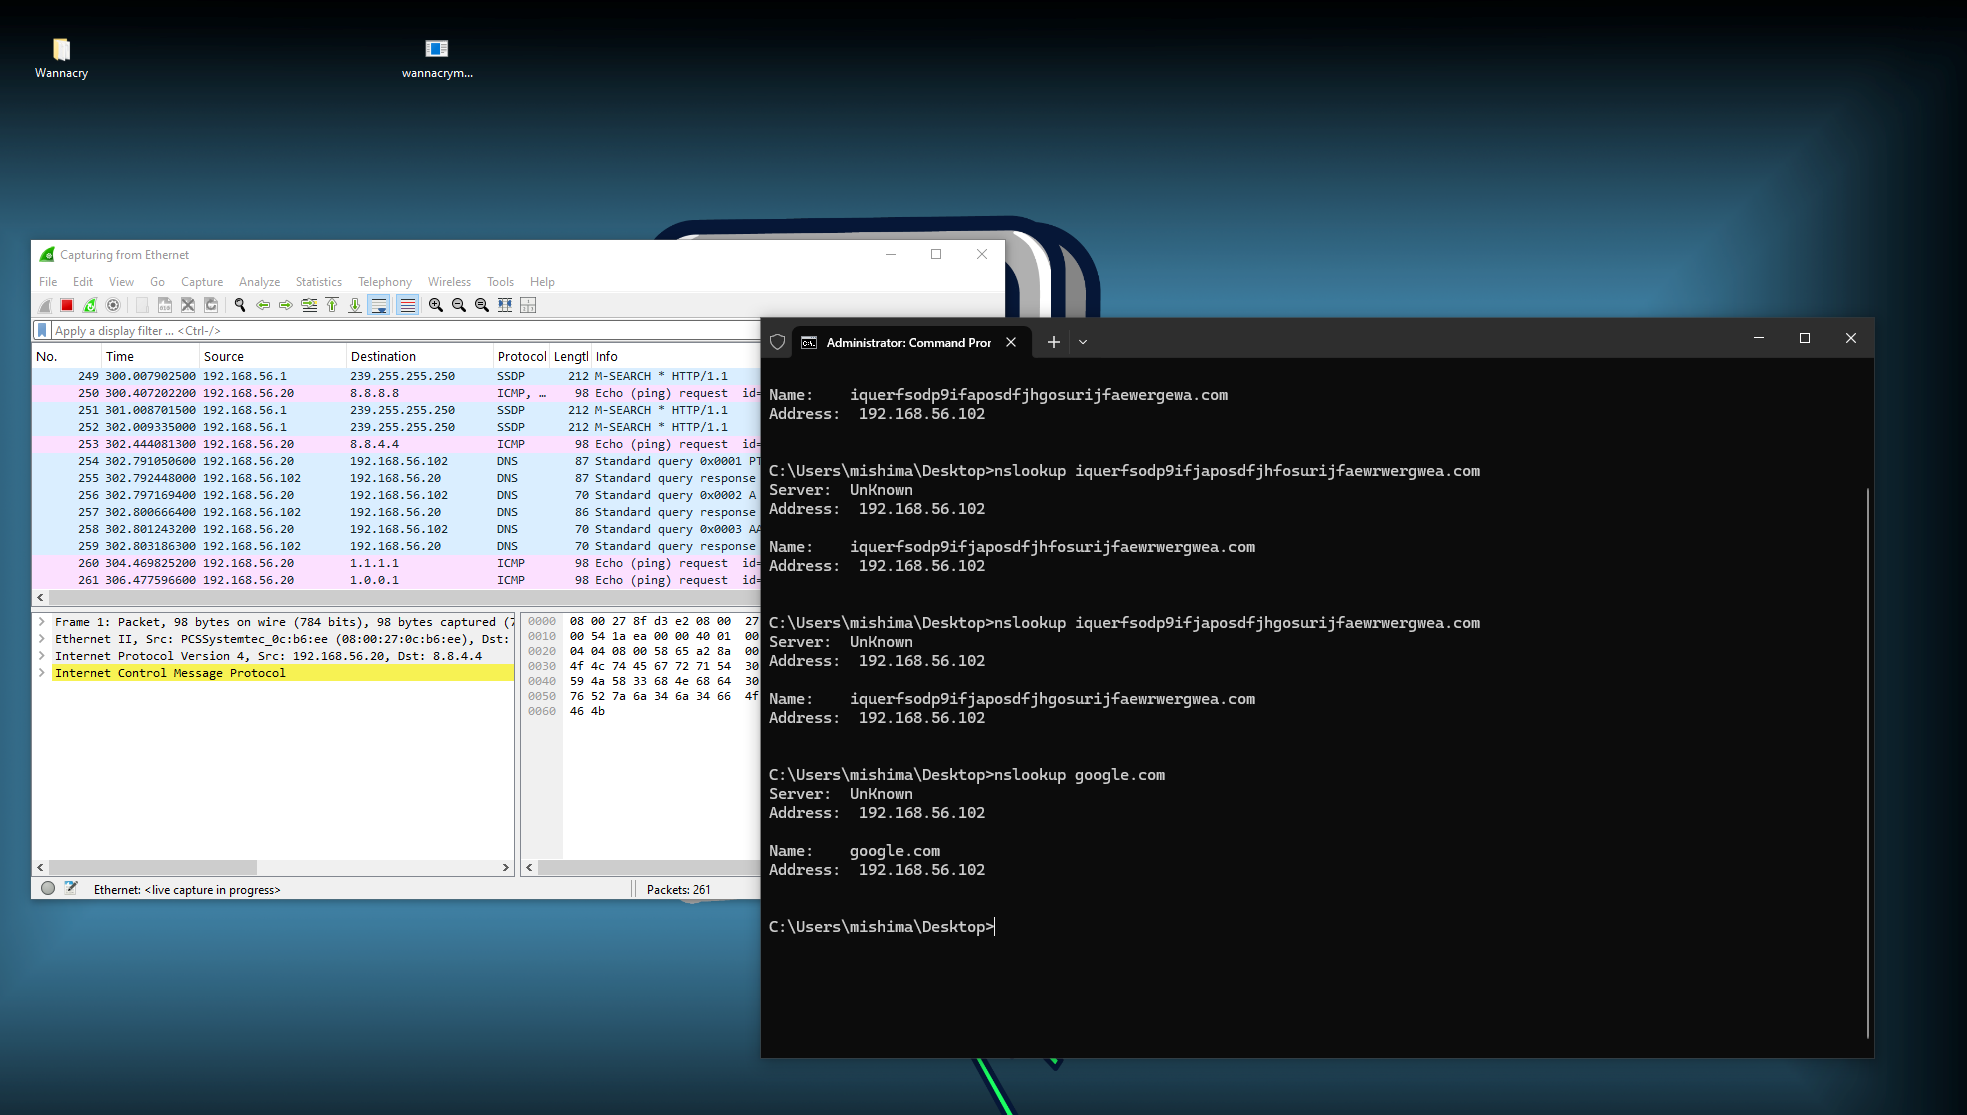Go back to previous packet arrow

(263, 305)
